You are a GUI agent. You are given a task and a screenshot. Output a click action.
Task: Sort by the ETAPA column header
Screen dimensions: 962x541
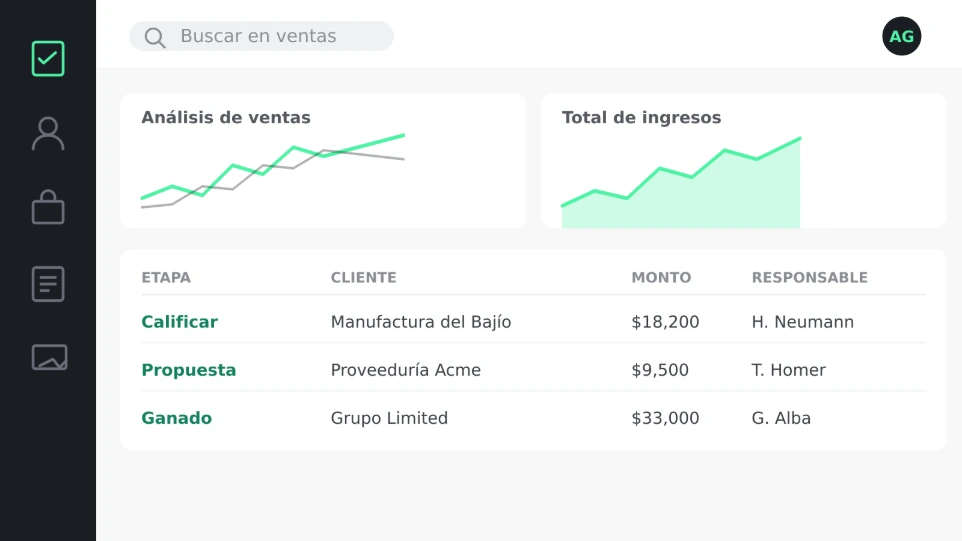pyautogui.click(x=166, y=278)
